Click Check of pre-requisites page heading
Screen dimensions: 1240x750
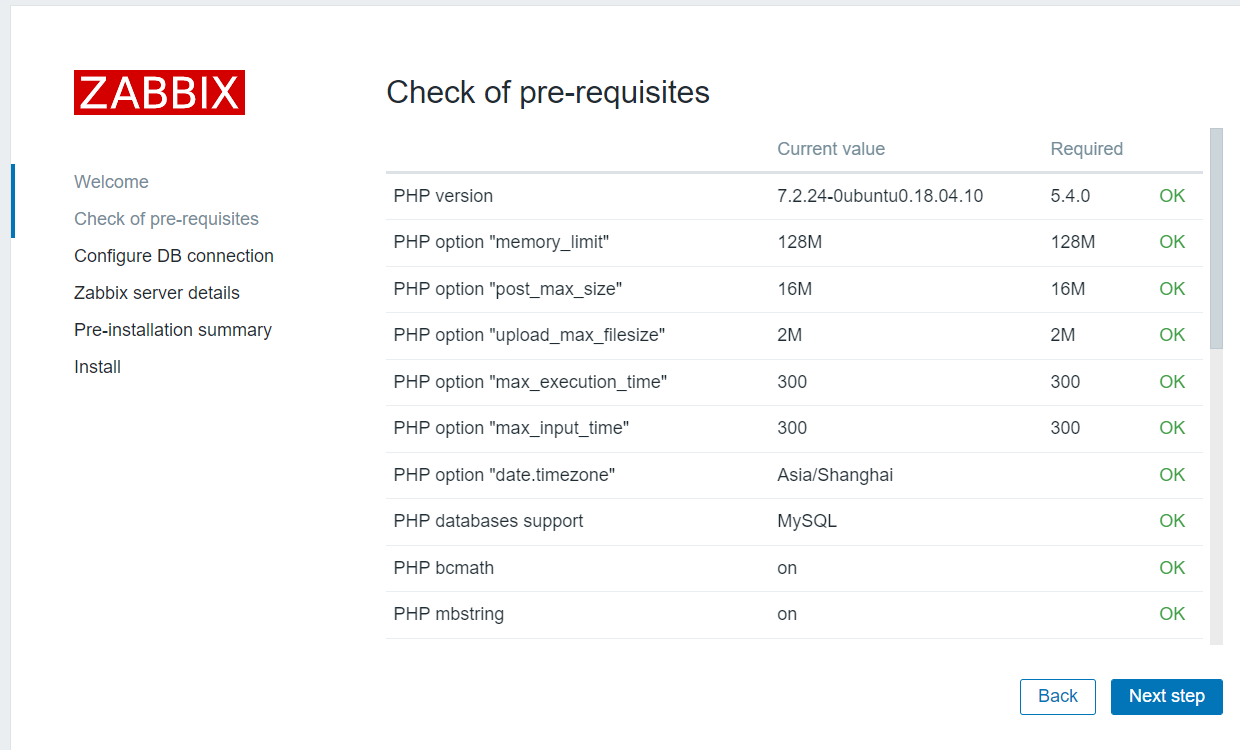click(548, 92)
